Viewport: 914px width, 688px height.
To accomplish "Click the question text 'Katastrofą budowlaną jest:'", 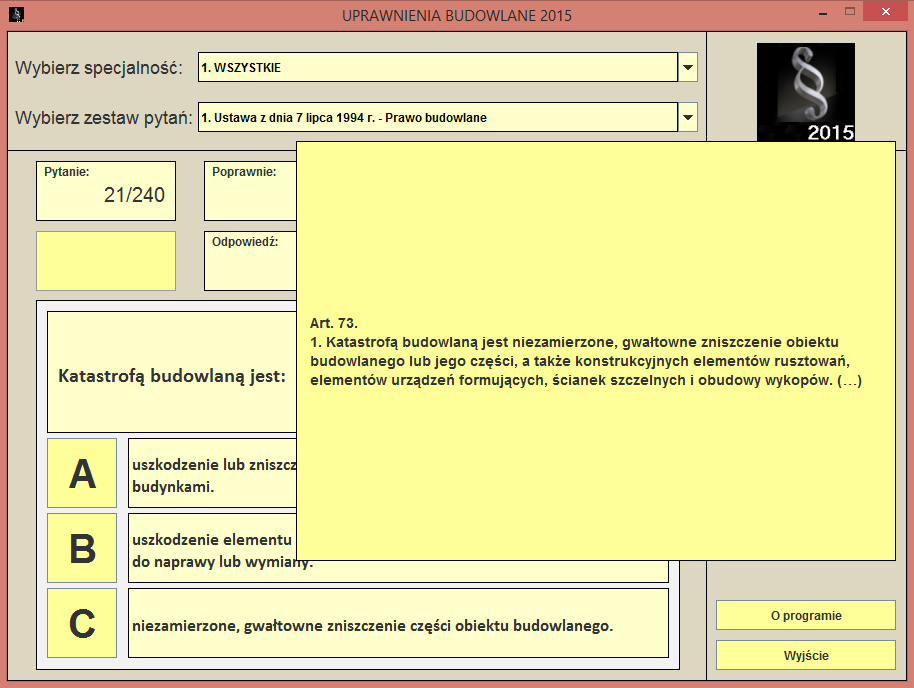I will [172, 376].
